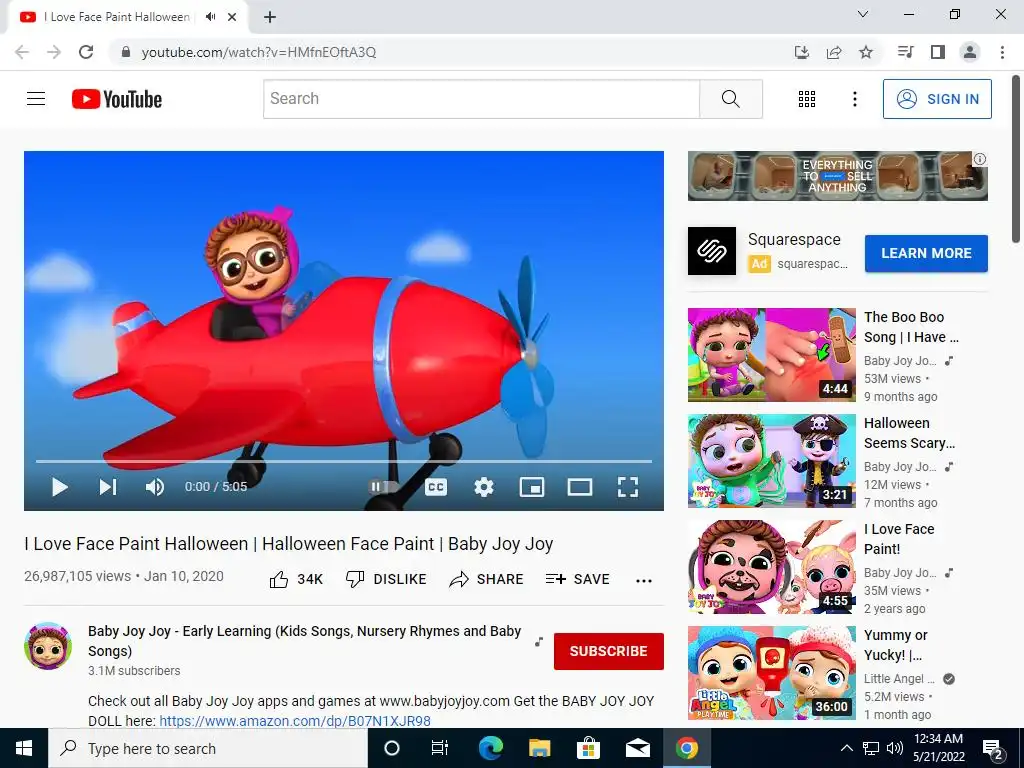Open a new browser tab
1024x768 pixels.
point(270,17)
